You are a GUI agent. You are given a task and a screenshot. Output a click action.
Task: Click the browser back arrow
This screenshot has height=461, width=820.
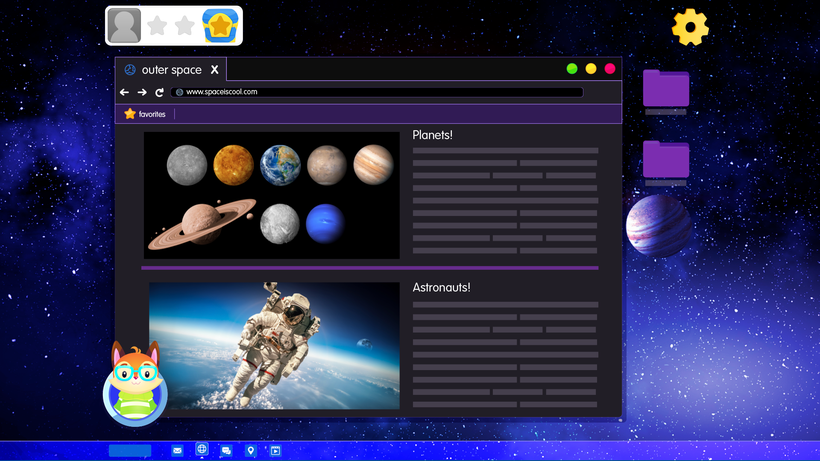tap(125, 92)
